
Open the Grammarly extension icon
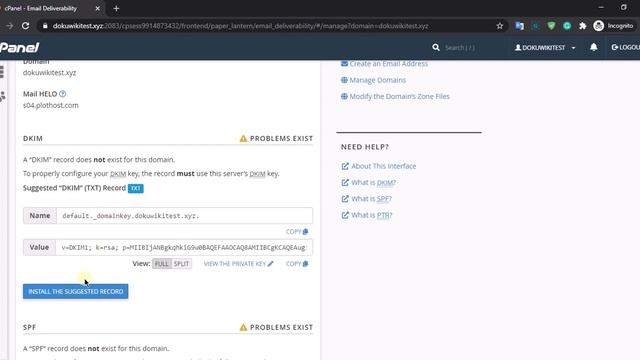(567, 26)
